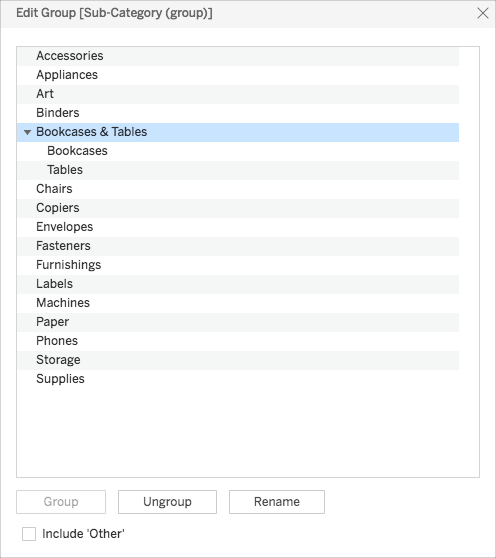Image resolution: width=496 pixels, height=558 pixels.
Task: Select Phones in the list
Action: (238, 341)
